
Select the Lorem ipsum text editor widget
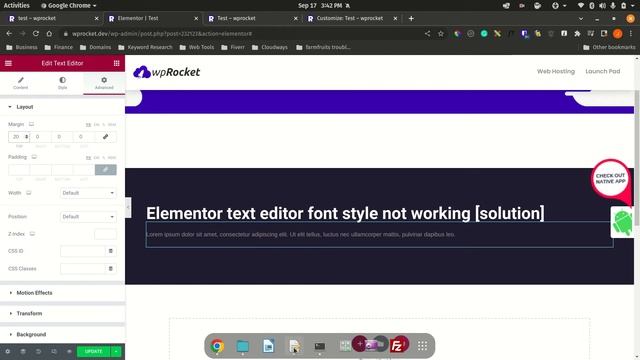(379, 235)
